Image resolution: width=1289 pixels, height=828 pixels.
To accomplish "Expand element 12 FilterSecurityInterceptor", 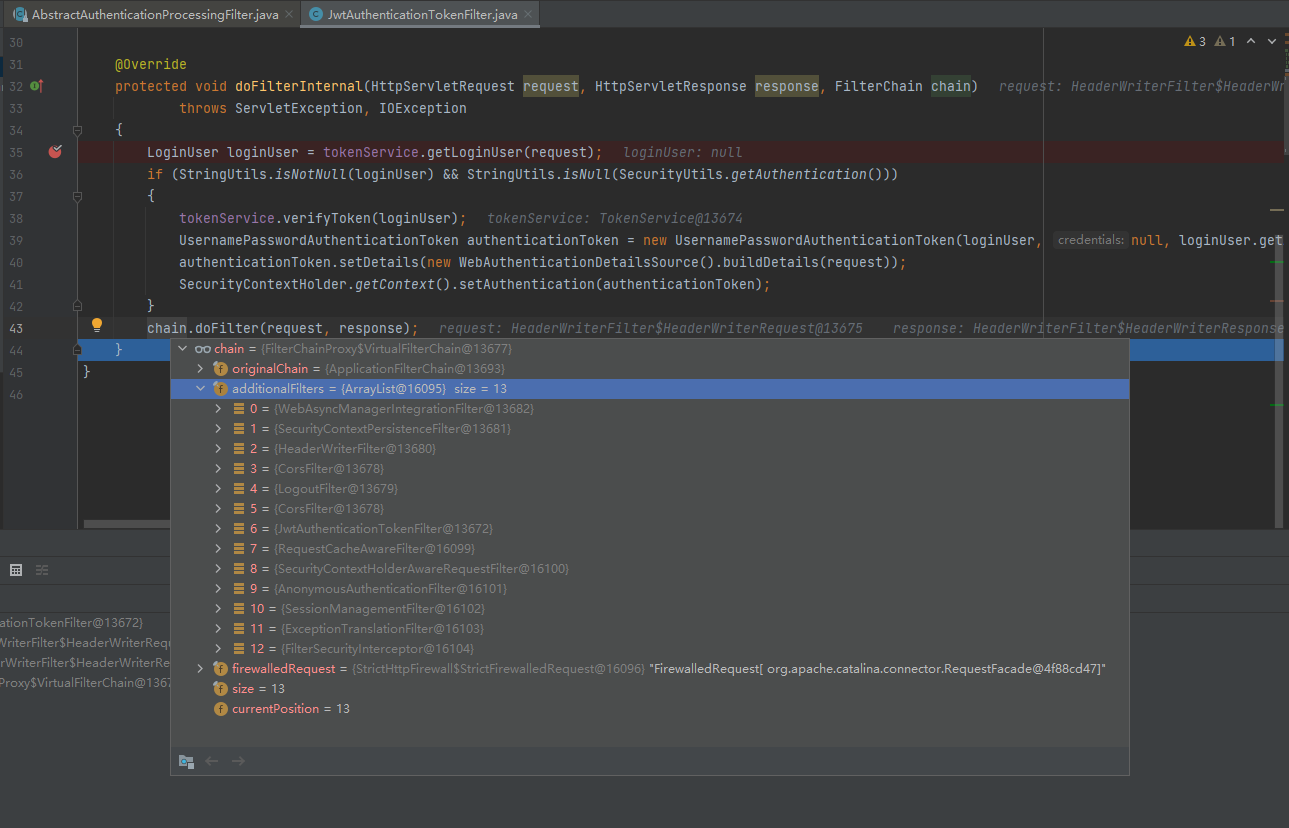I will [218, 649].
